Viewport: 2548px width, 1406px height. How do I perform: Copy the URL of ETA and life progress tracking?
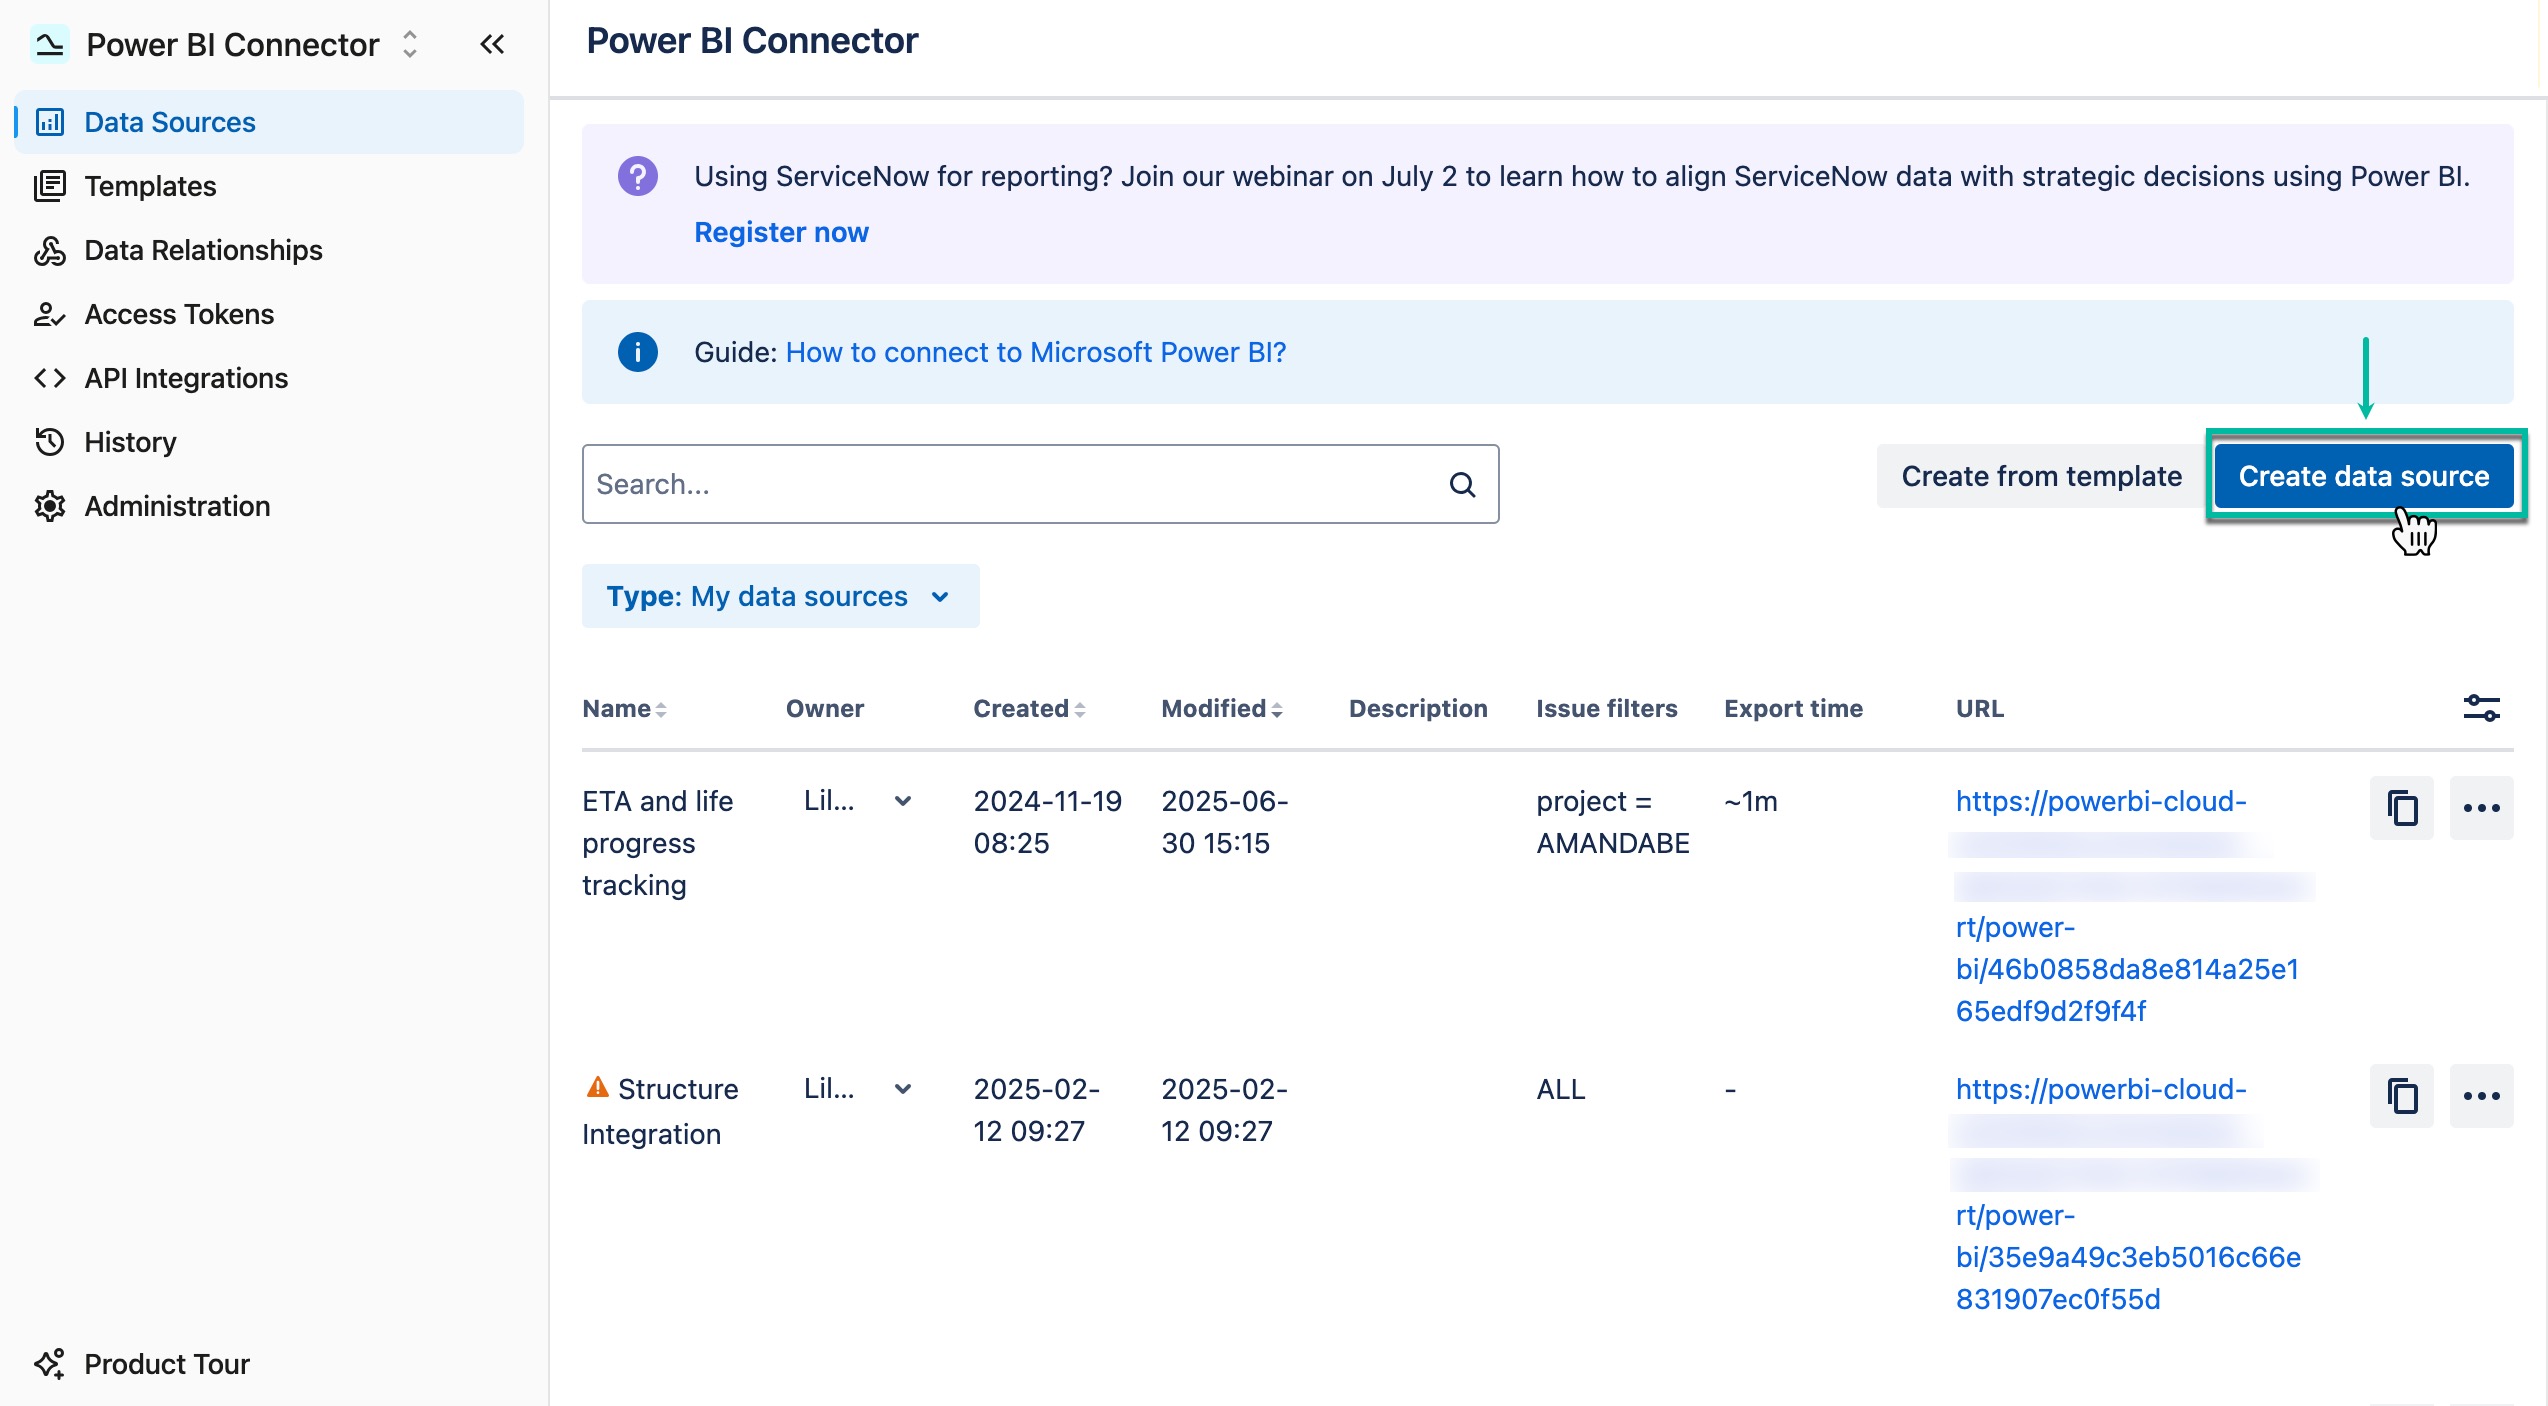pos(2402,808)
